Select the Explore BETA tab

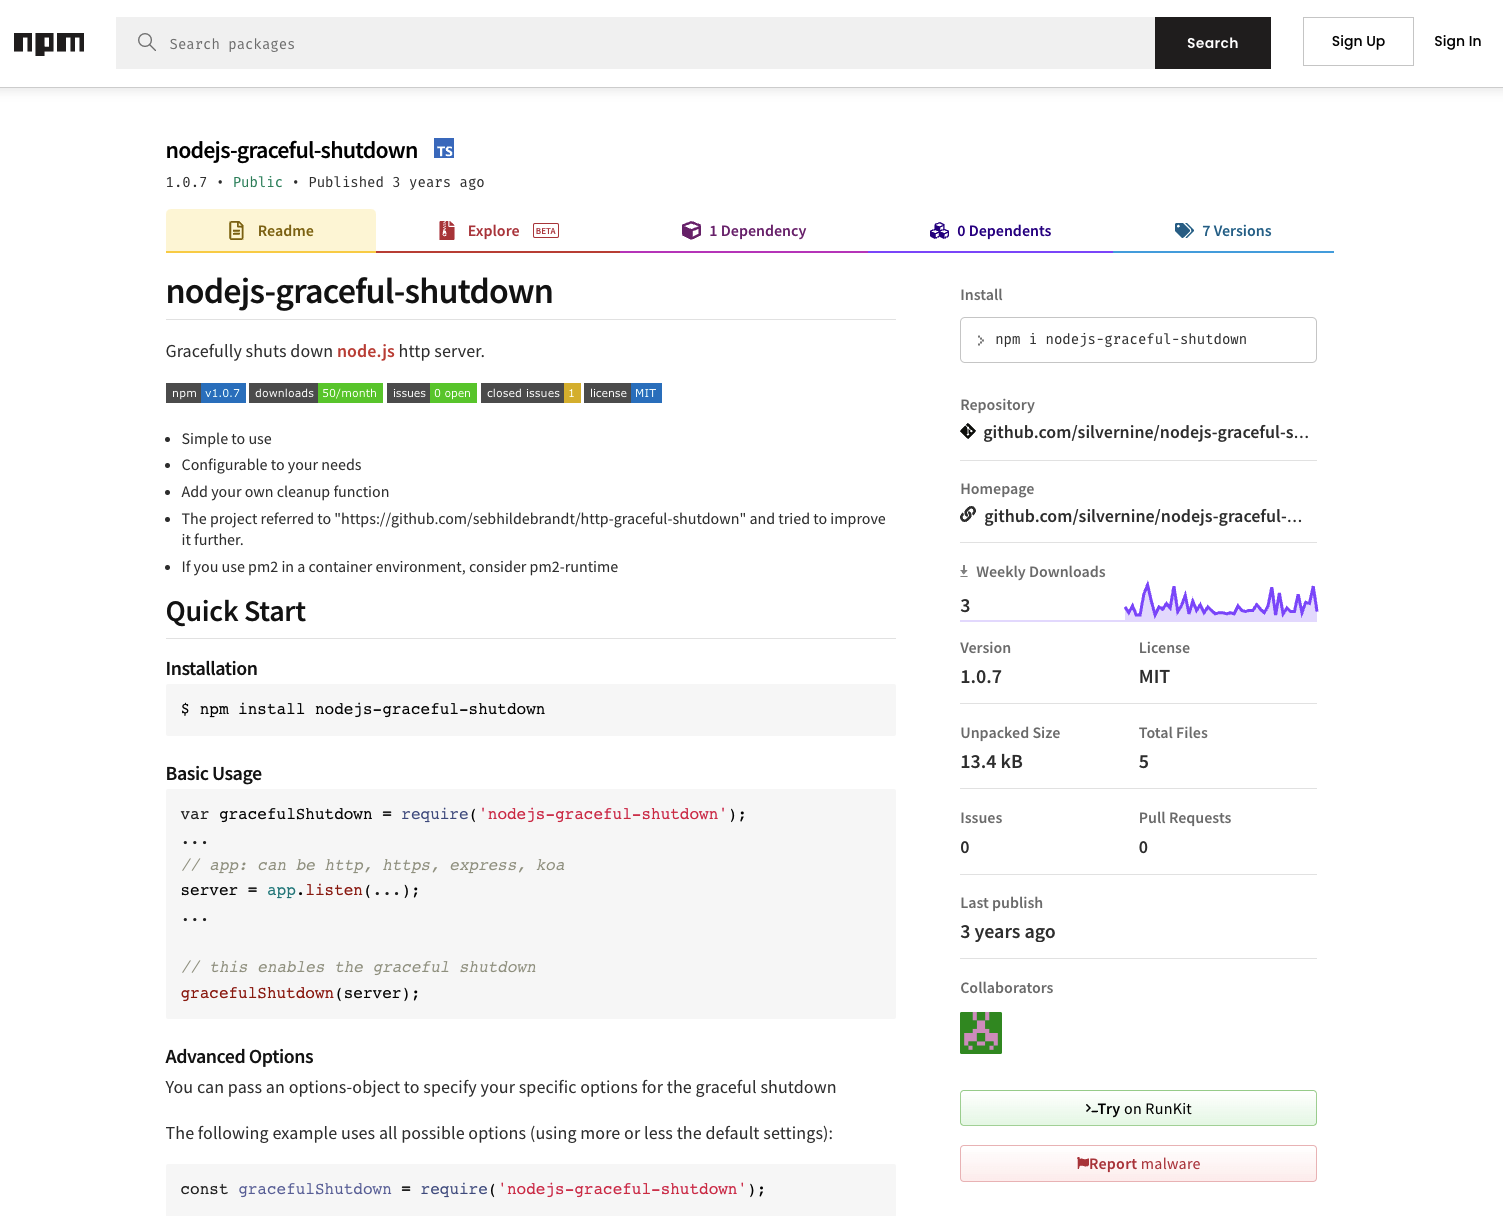pos(494,230)
